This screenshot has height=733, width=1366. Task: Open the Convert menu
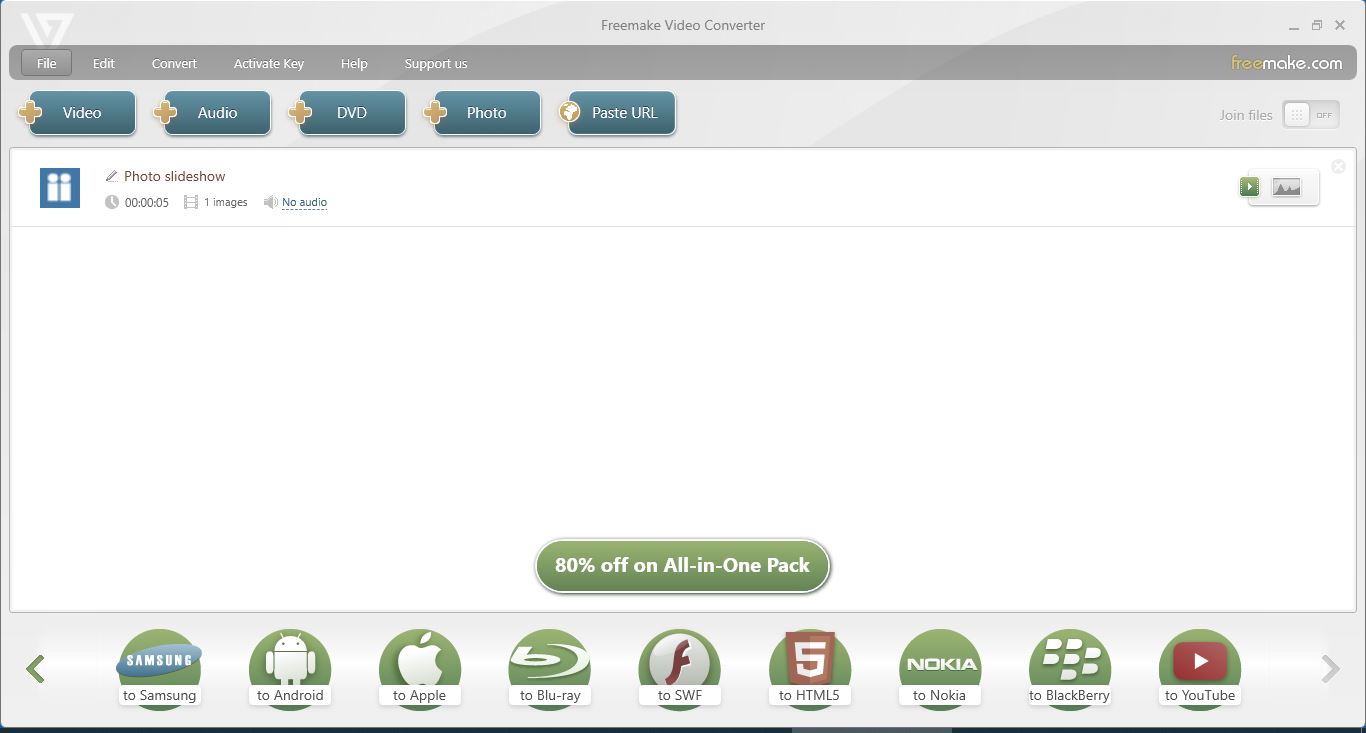pyautogui.click(x=174, y=63)
